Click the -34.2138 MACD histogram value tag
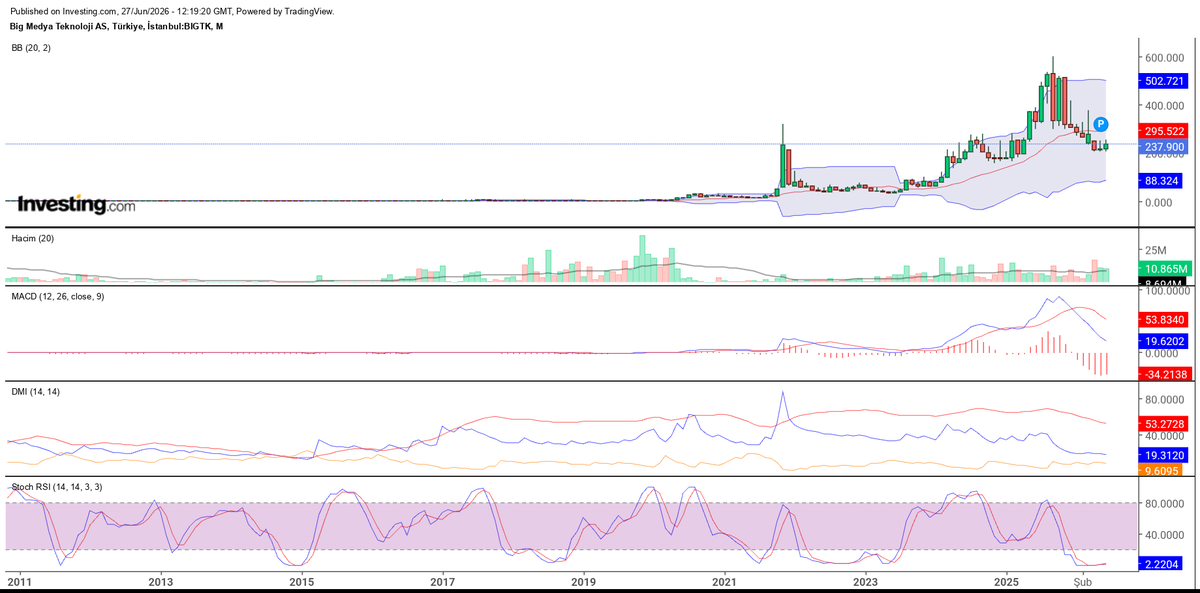The height and width of the screenshot is (593, 1200). 1164,373
